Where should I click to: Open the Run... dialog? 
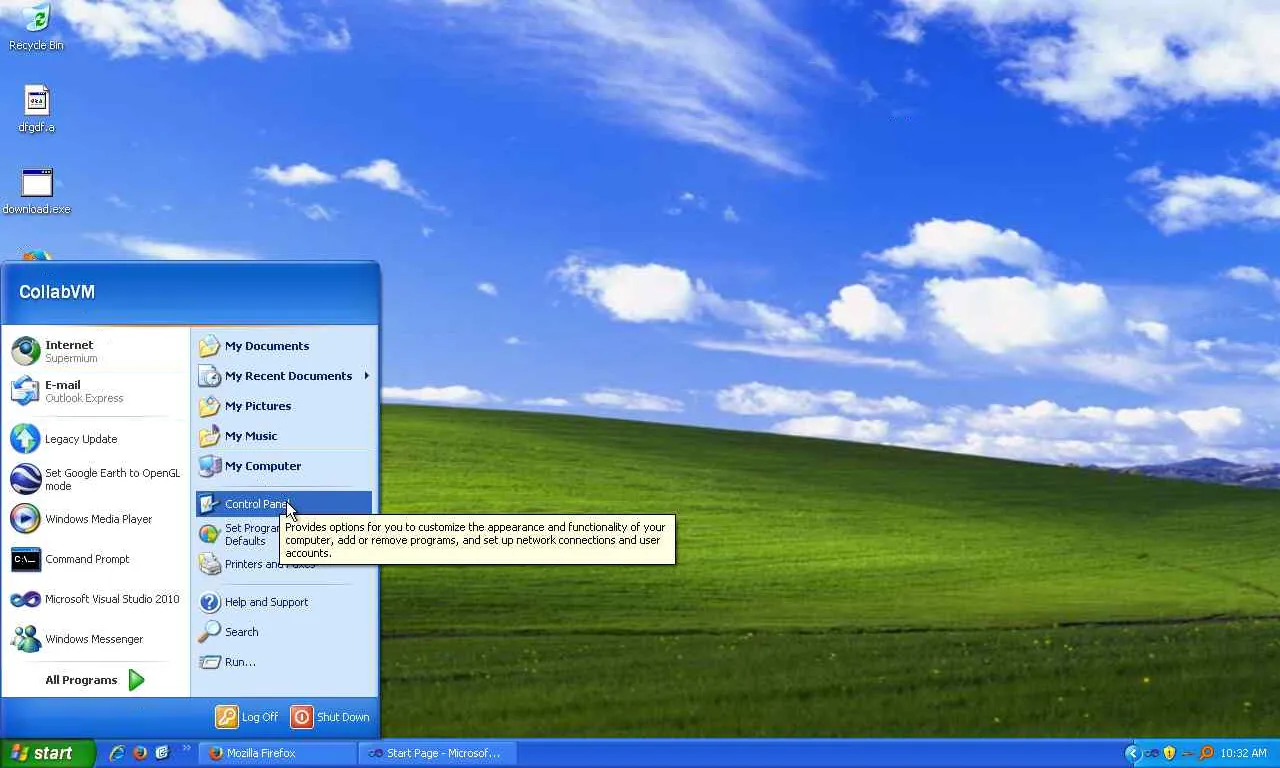(x=284, y=662)
